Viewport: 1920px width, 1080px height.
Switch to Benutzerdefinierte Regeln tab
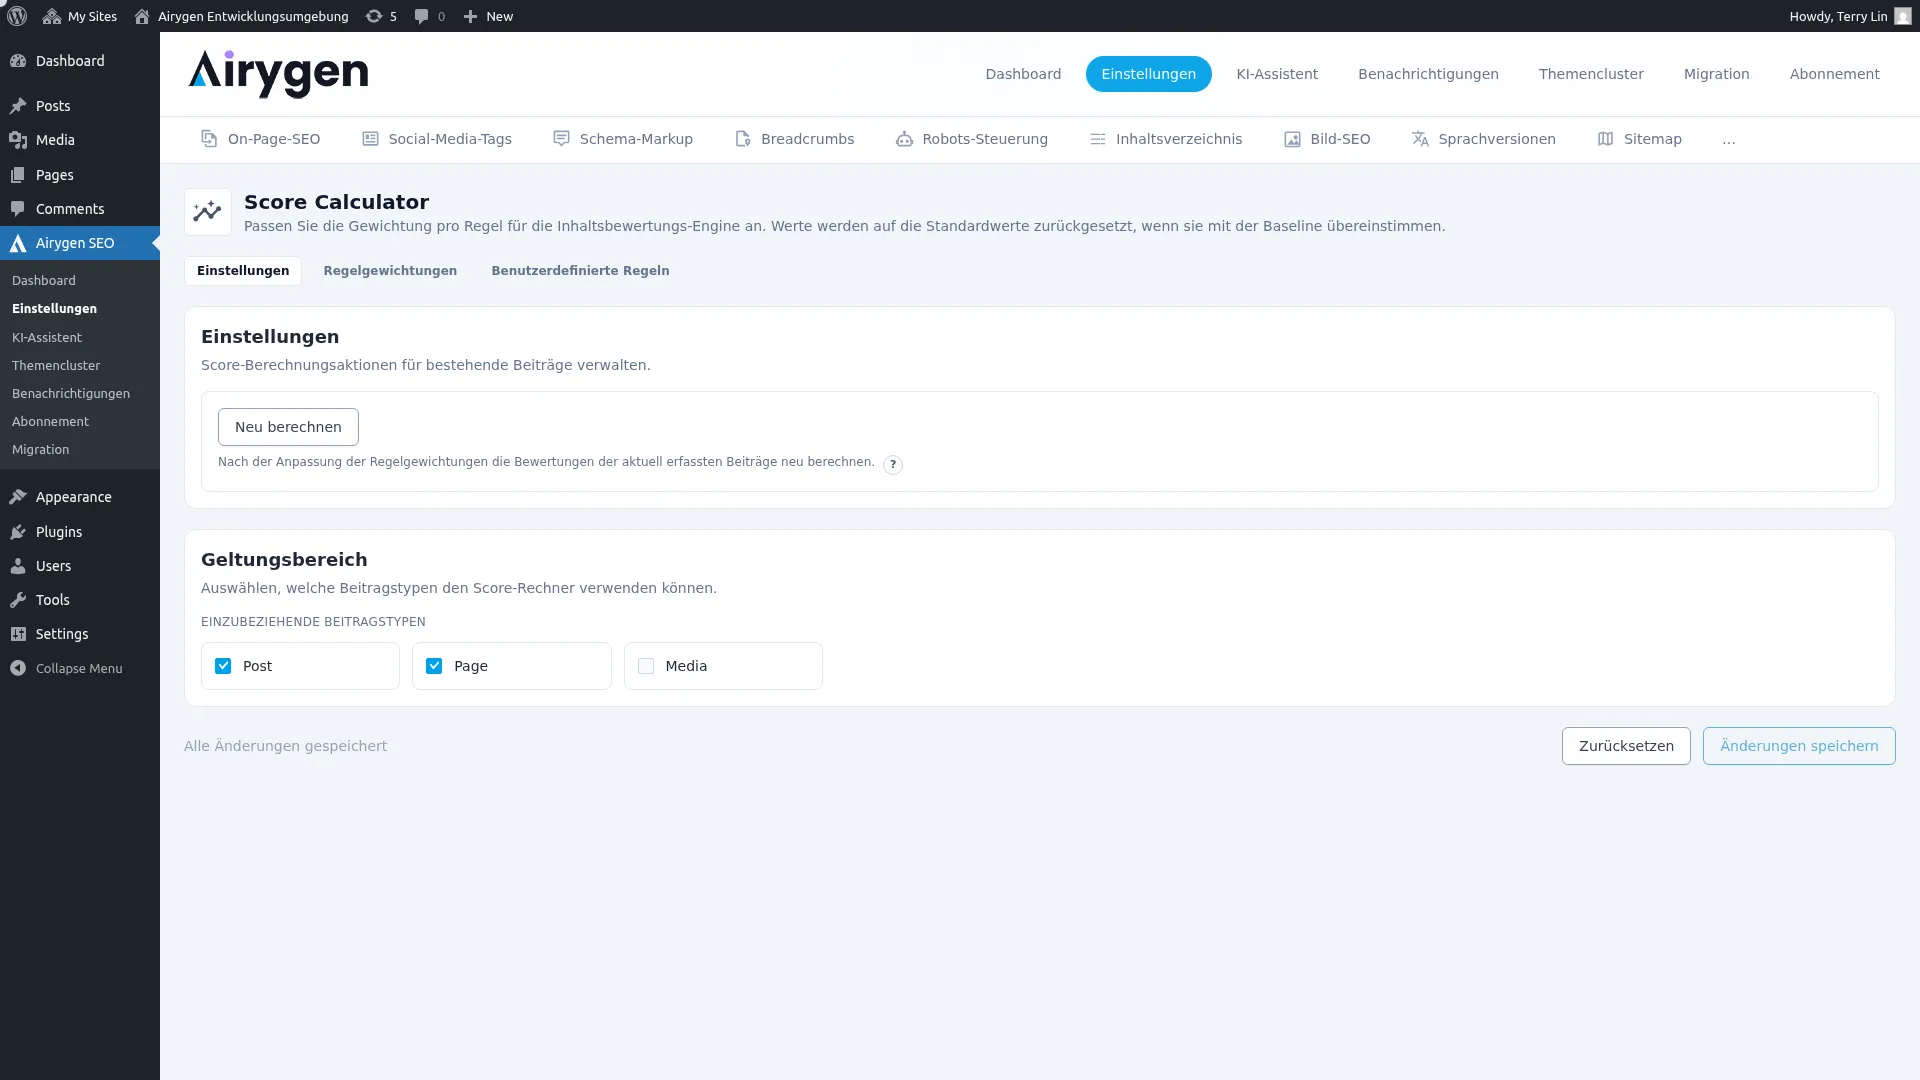pos(580,271)
